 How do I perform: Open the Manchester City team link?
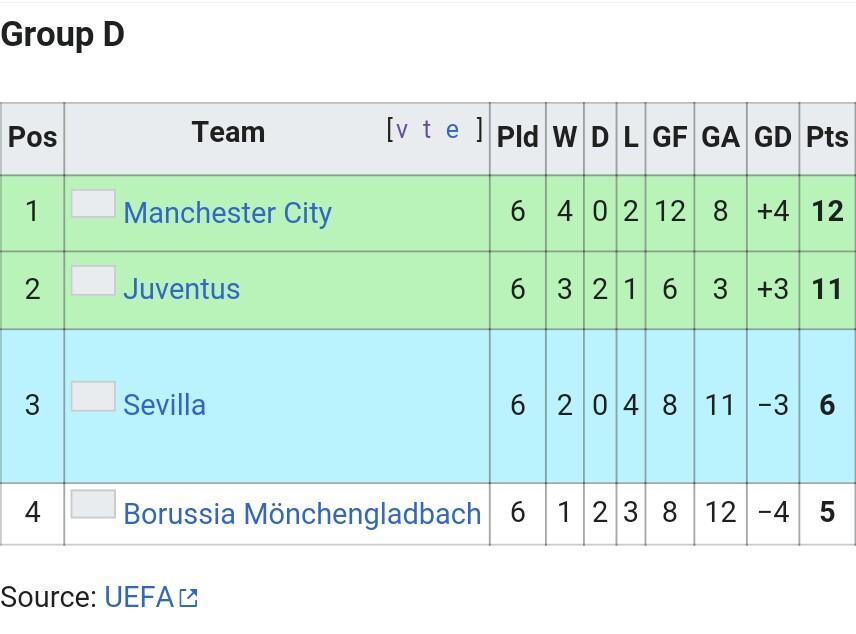pyautogui.click(x=227, y=212)
